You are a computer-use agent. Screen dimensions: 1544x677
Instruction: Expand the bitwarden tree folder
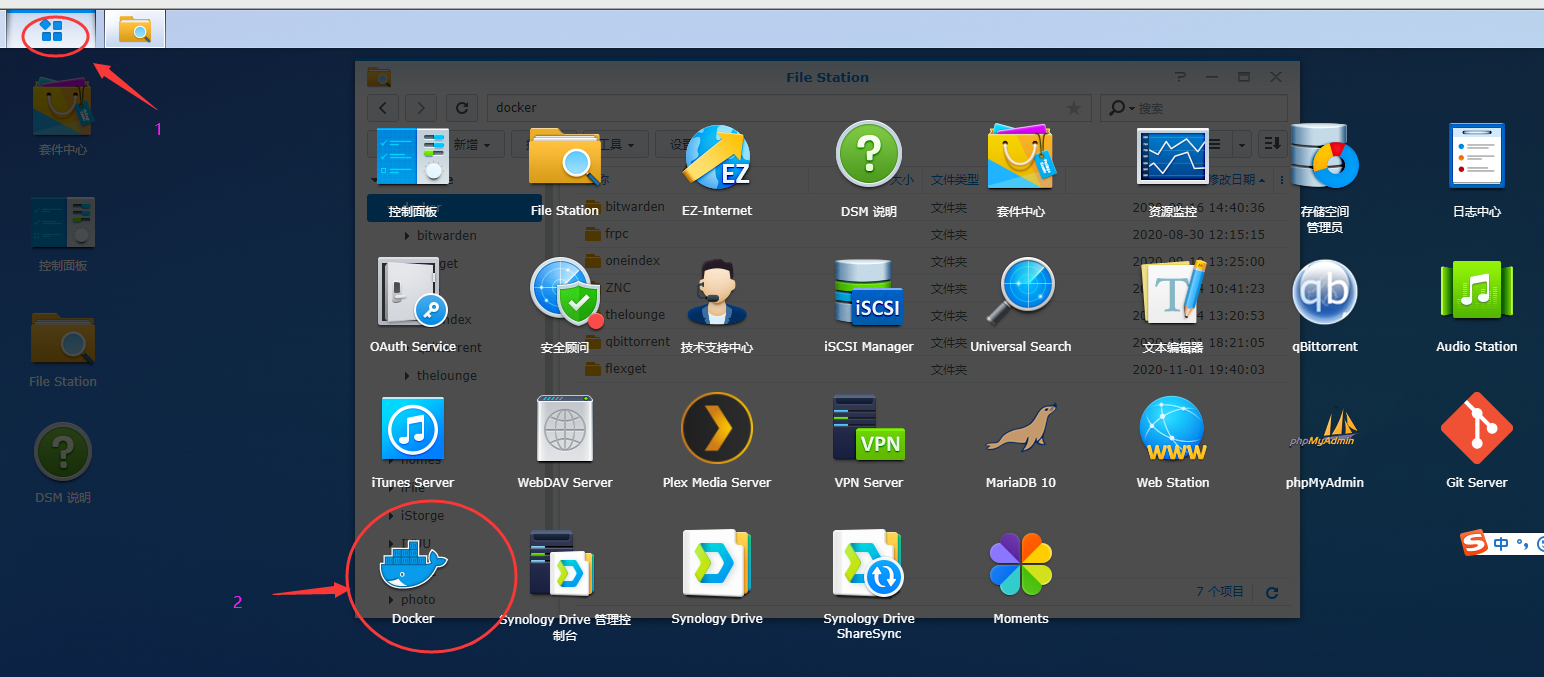click(x=407, y=236)
